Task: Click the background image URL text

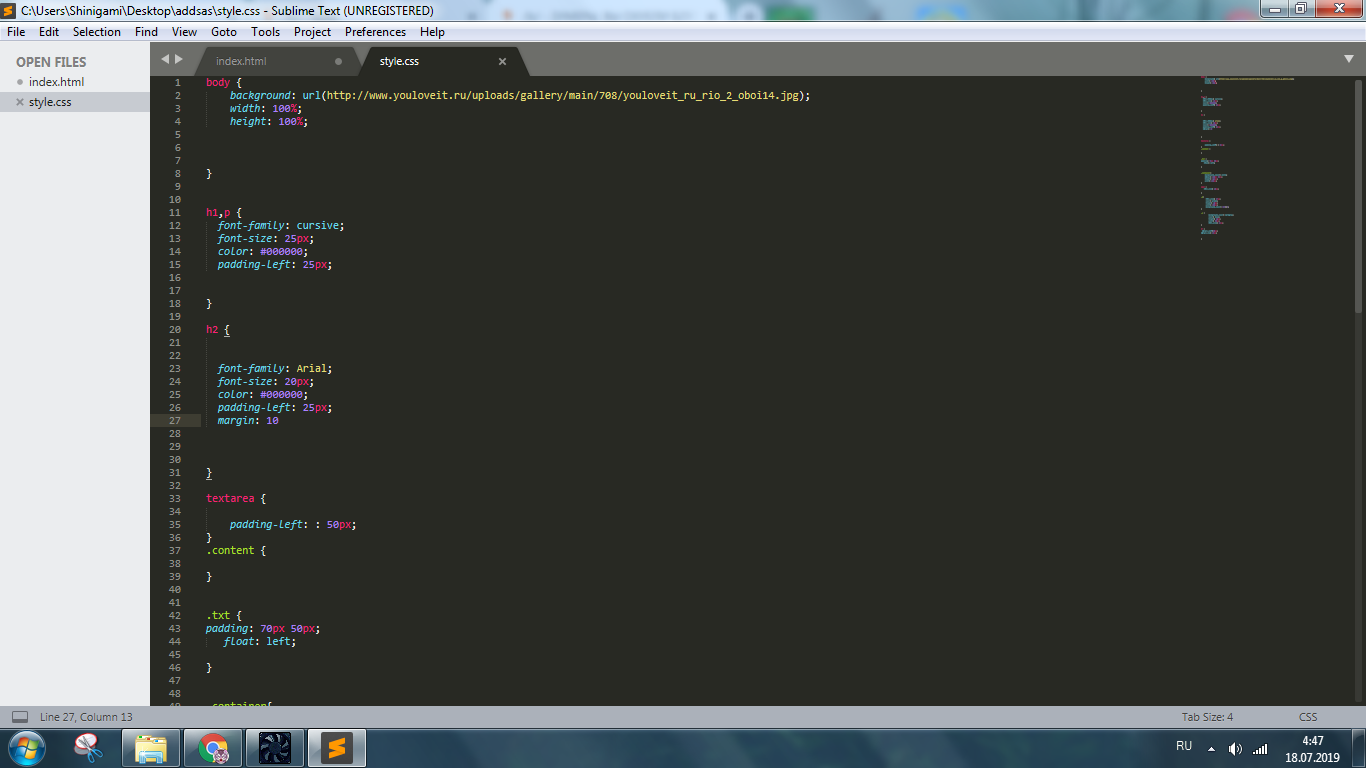Action: coord(566,95)
